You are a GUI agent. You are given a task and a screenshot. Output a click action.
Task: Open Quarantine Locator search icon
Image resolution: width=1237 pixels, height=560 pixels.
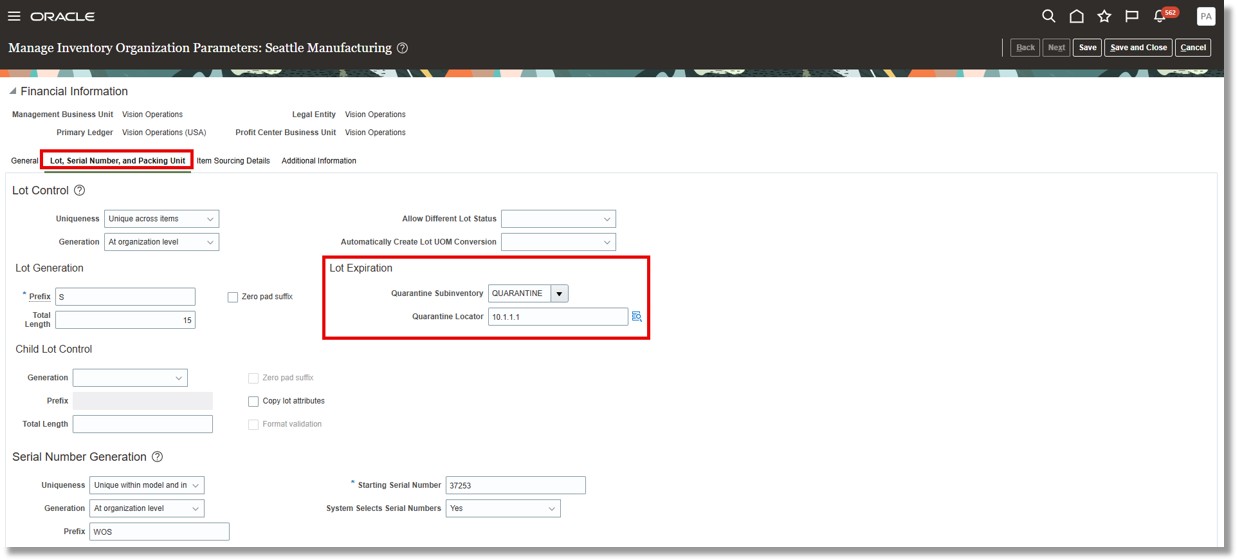tap(637, 316)
